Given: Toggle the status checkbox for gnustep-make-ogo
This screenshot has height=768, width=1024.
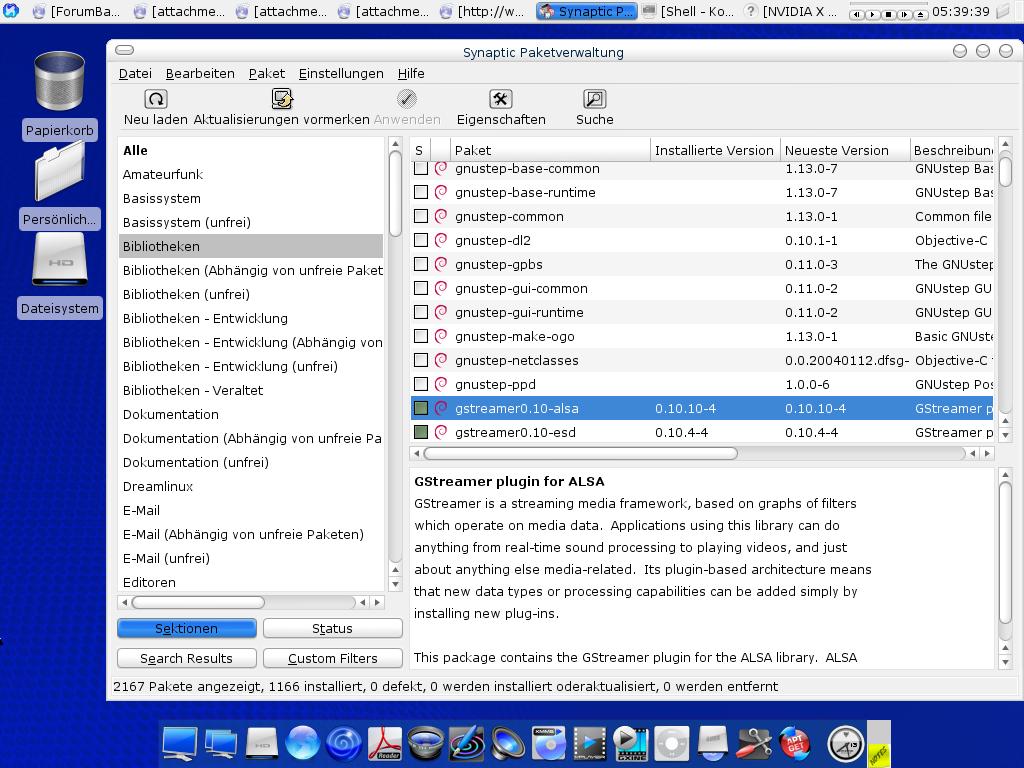Looking at the screenshot, I should pos(421,336).
